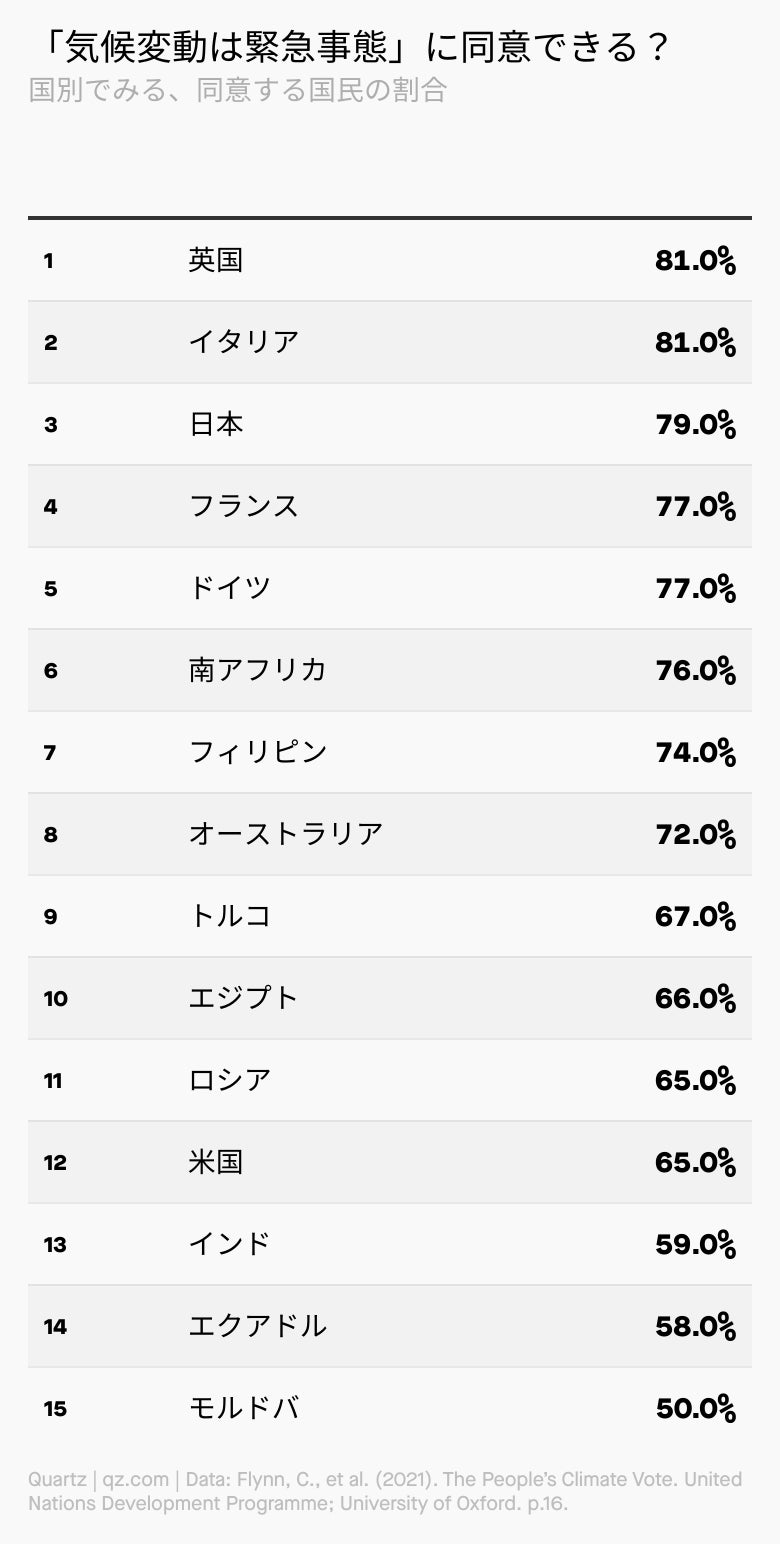Click rank number 15
Viewport: 780px width, 1544px height.
click(56, 1409)
